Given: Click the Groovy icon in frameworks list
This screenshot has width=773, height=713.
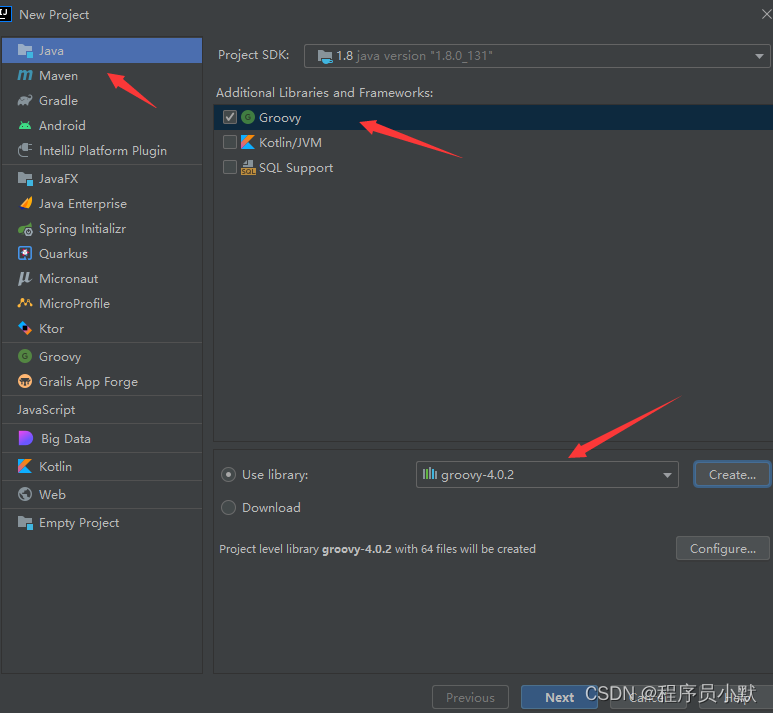Looking at the screenshot, I should tap(248, 117).
